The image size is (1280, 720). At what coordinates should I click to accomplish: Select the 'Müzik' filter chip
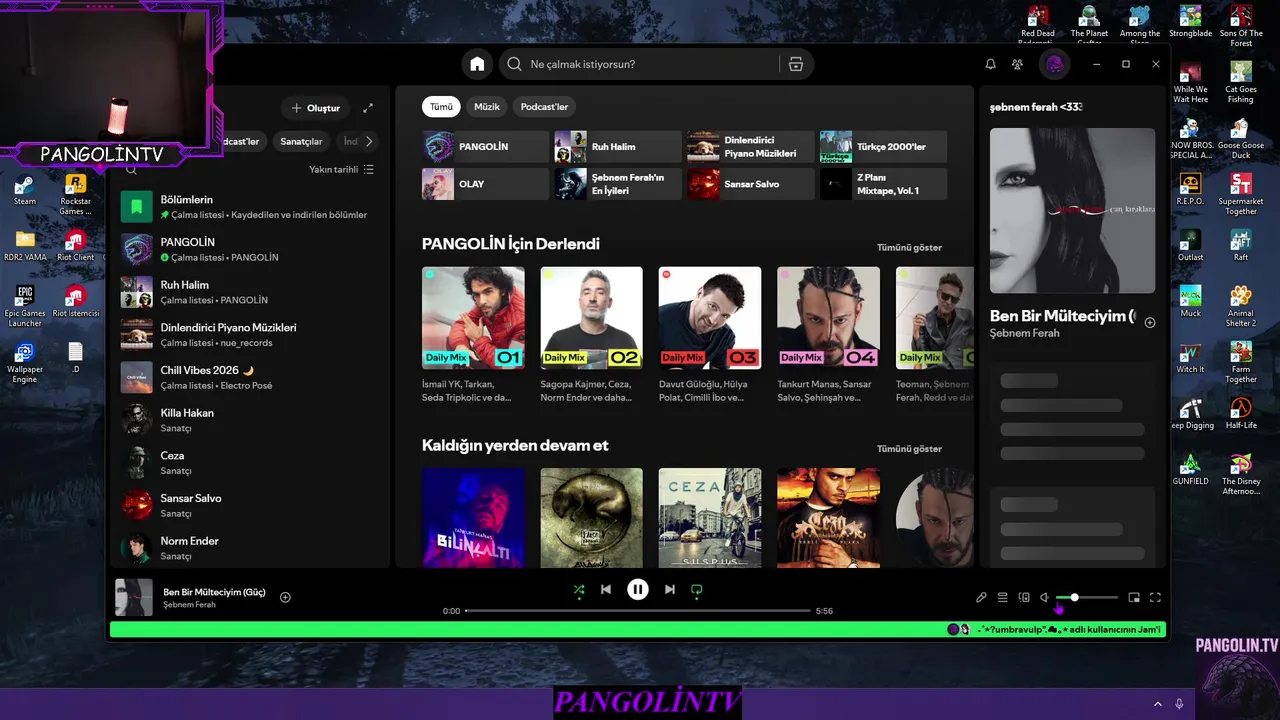(487, 107)
